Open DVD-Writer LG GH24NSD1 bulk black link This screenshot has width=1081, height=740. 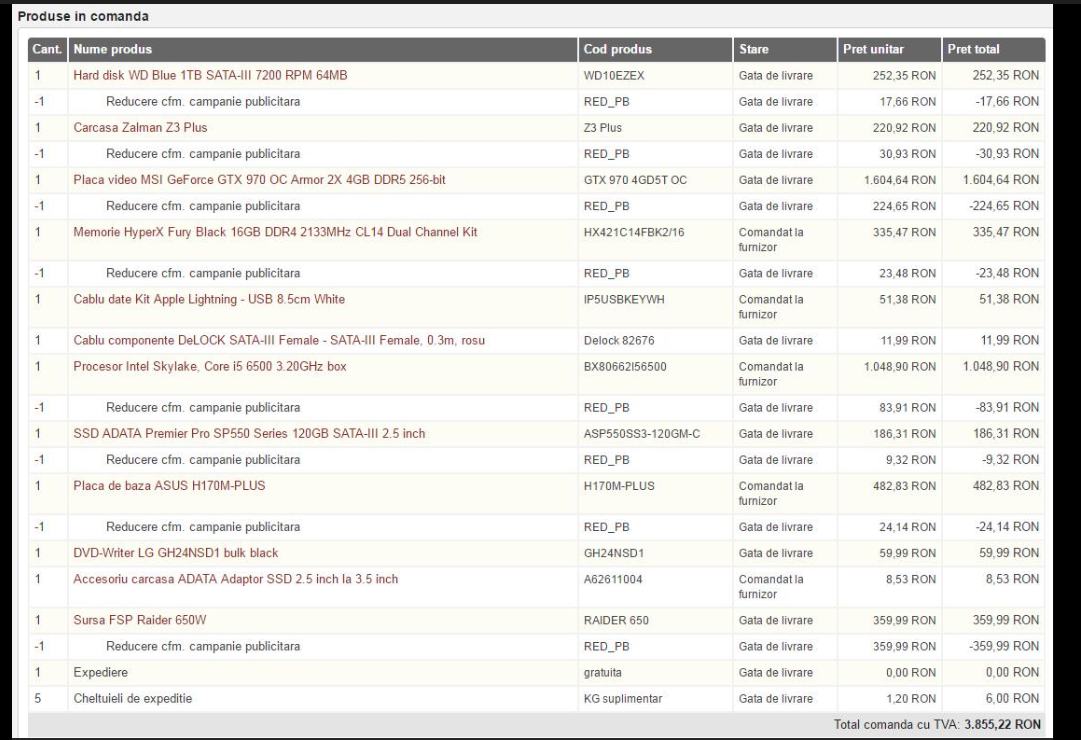(x=176, y=553)
